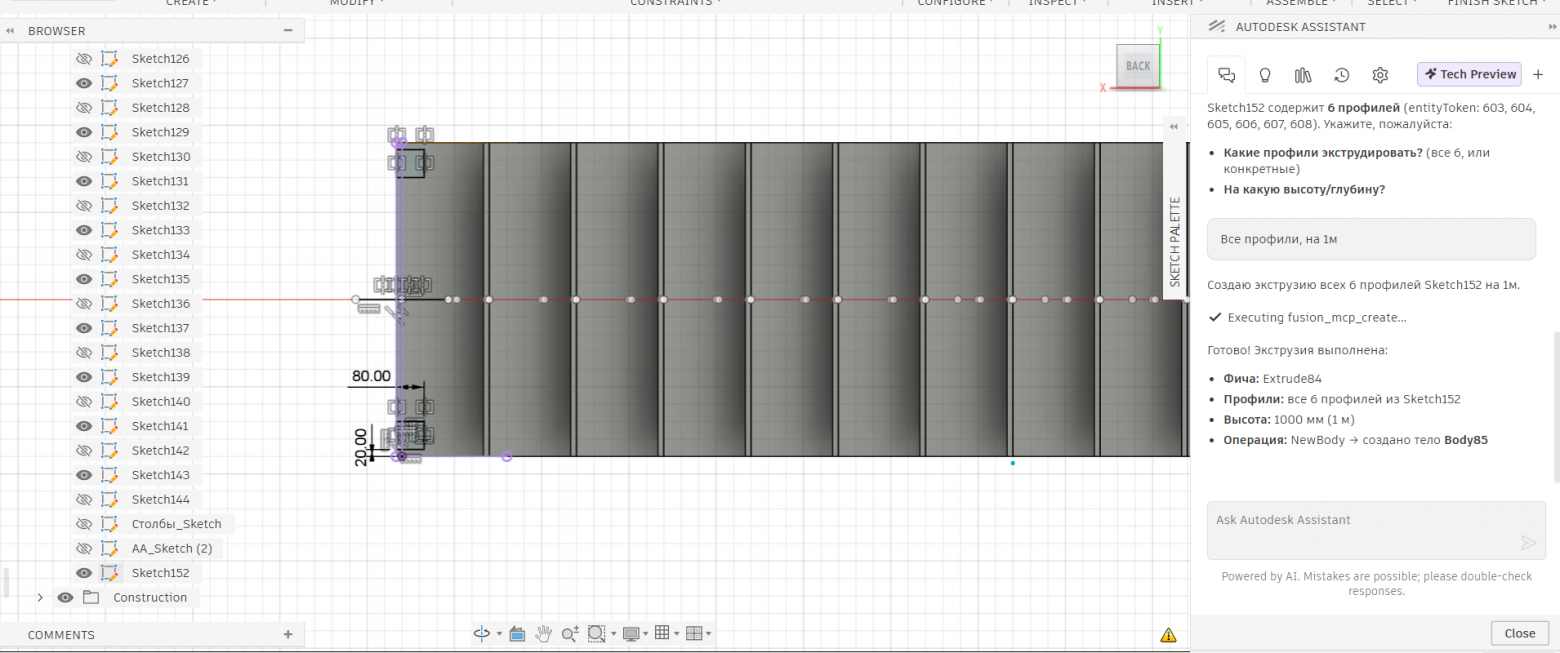
Task: Select the Orbit navigation tool
Action: click(482, 633)
